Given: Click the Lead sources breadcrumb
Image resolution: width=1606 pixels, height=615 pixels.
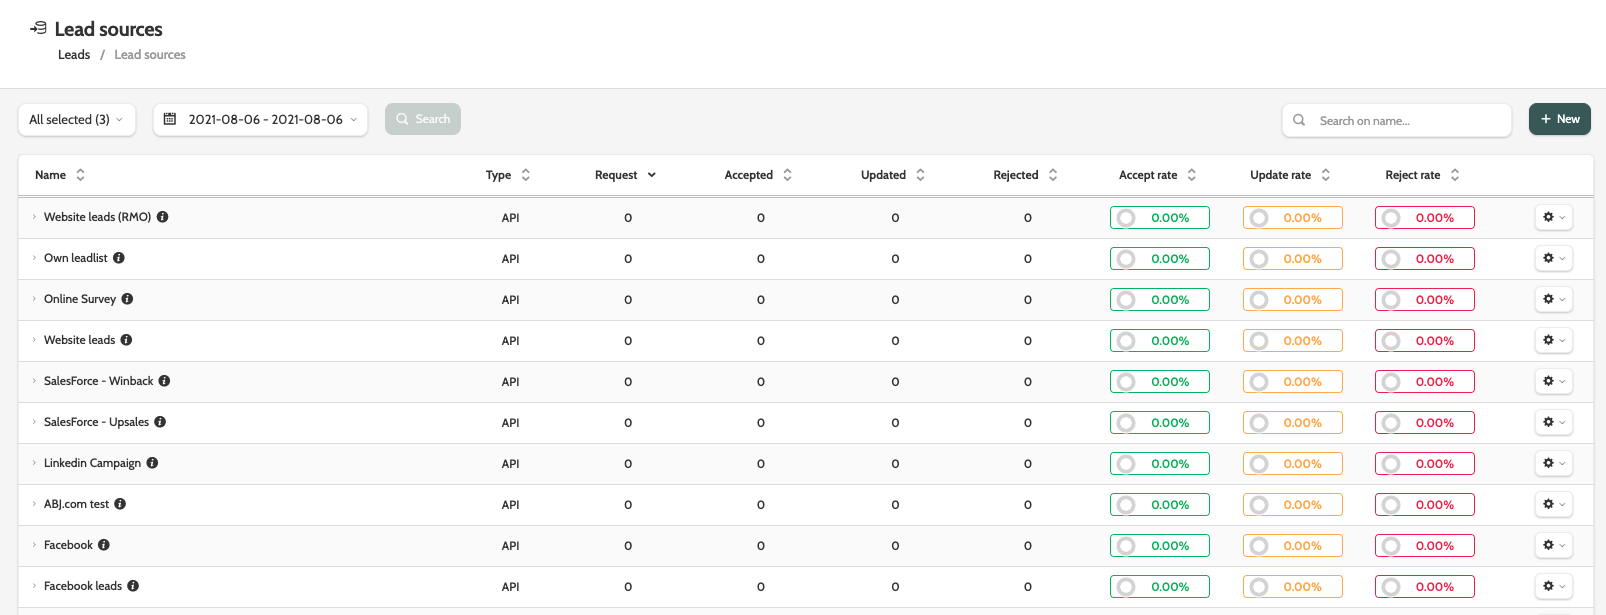Looking at the screenshot, I should (150, 55).
